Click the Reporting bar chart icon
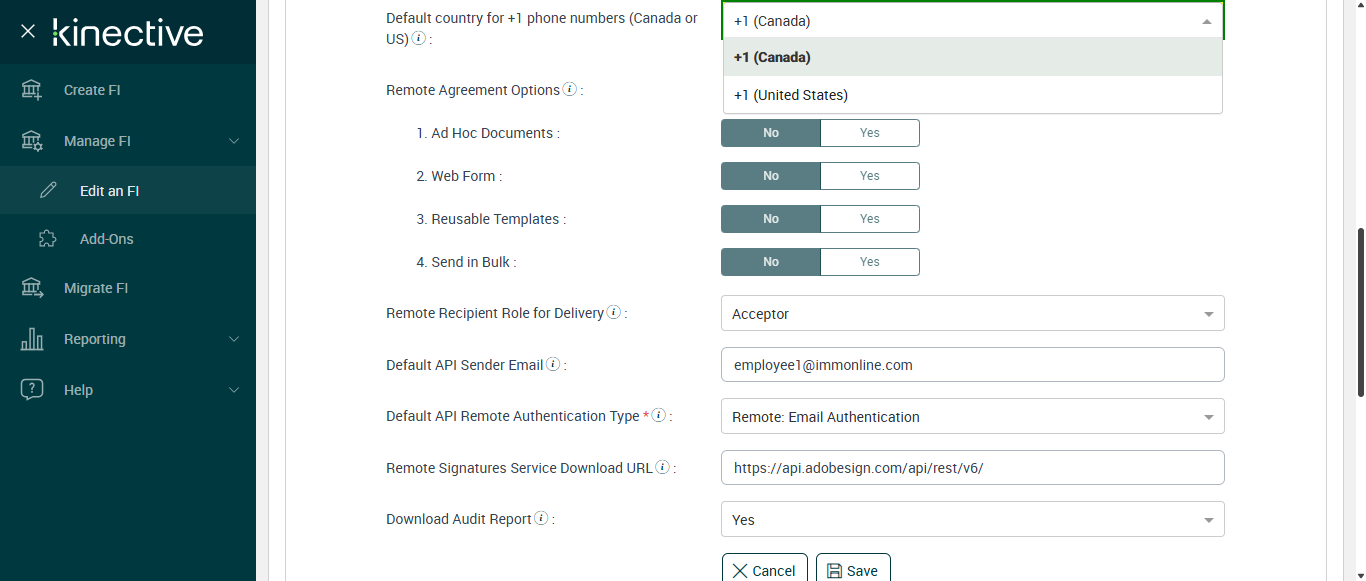This screenshot has height=581, width=1366. point(32,339)
